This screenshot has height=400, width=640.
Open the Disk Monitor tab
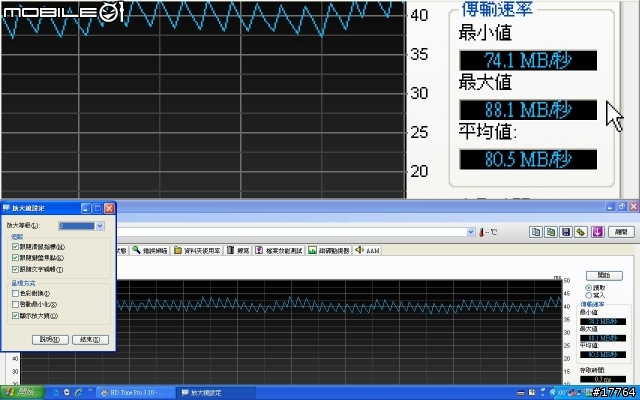pos(329,250)
